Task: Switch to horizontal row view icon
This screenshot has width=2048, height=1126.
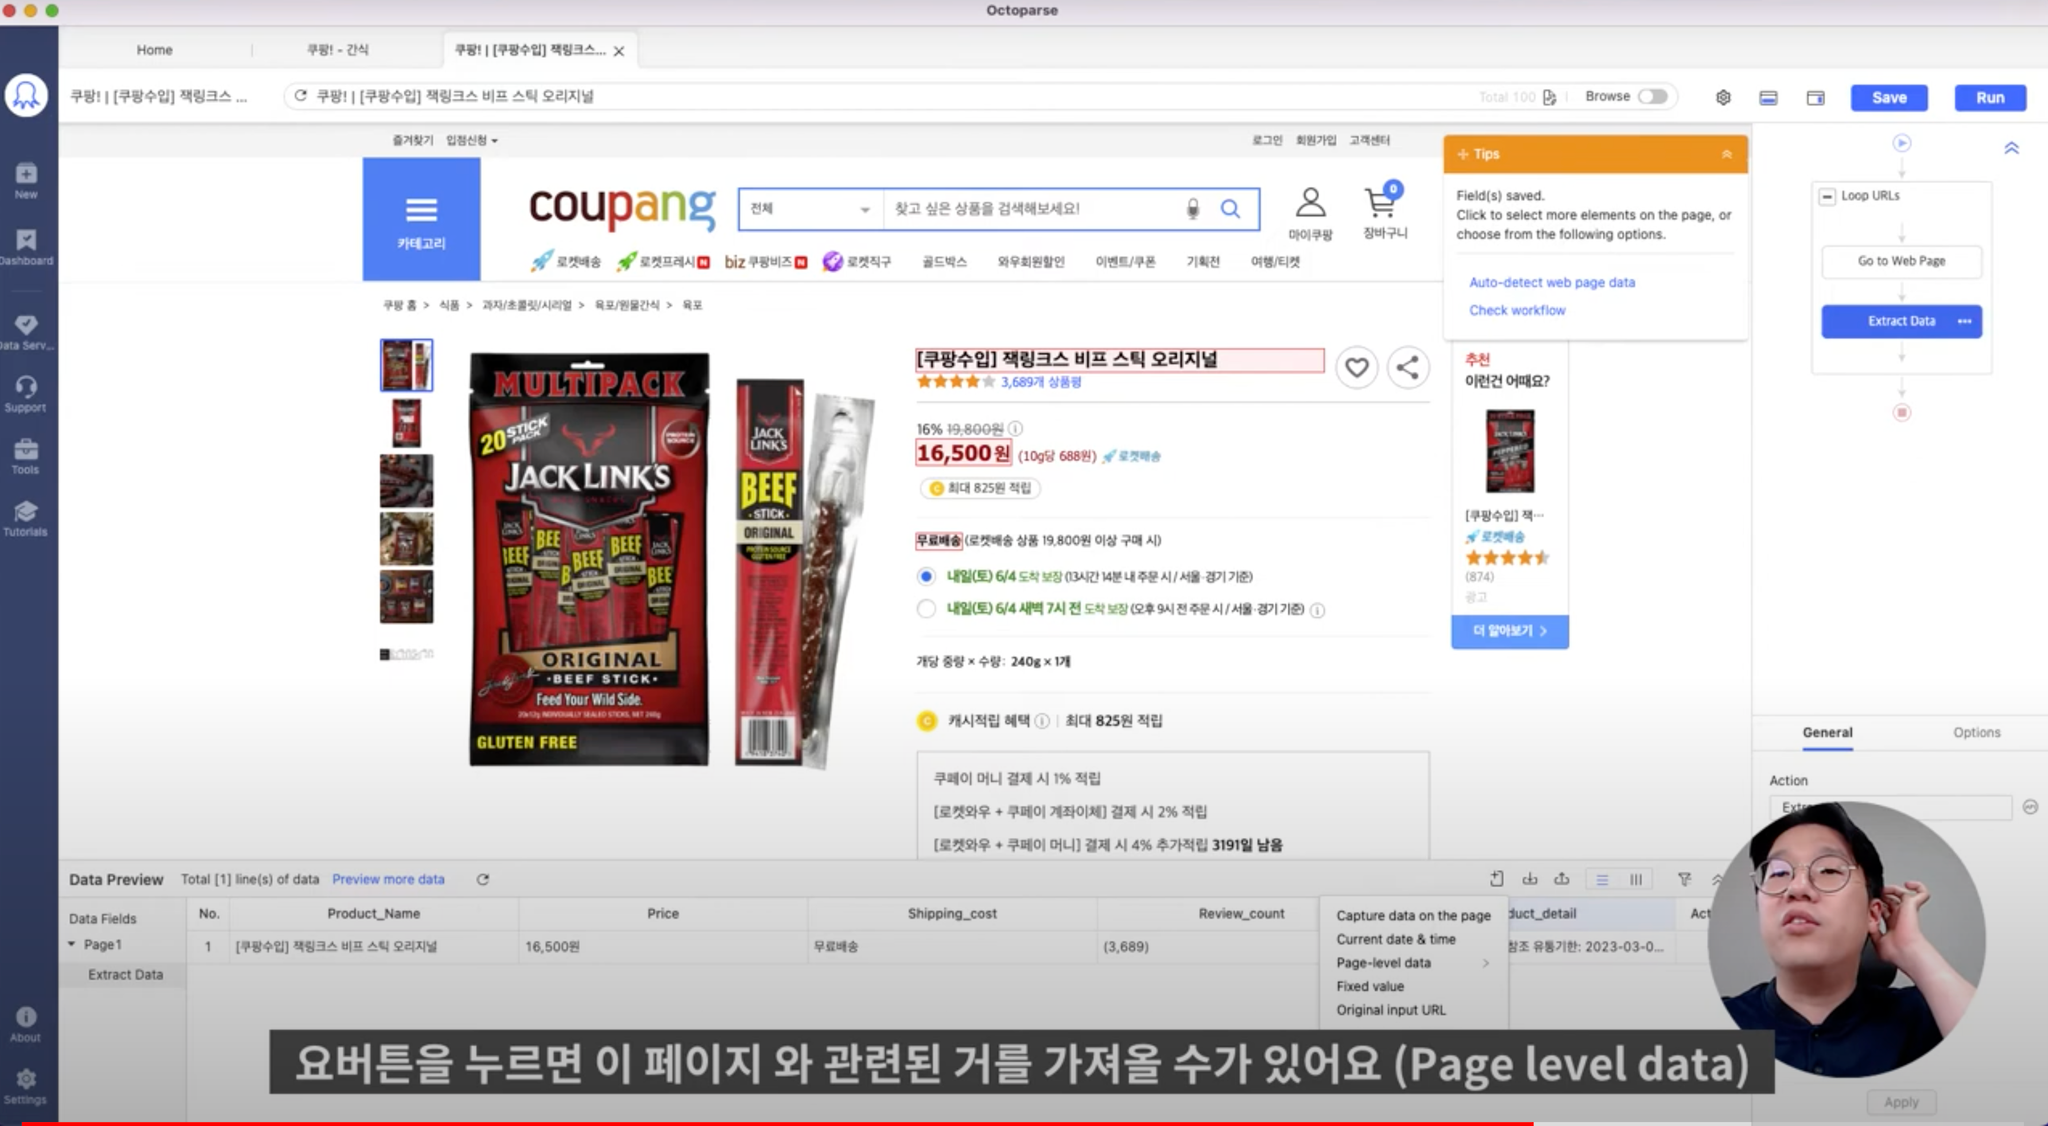Action: [x=1602, y=879]
